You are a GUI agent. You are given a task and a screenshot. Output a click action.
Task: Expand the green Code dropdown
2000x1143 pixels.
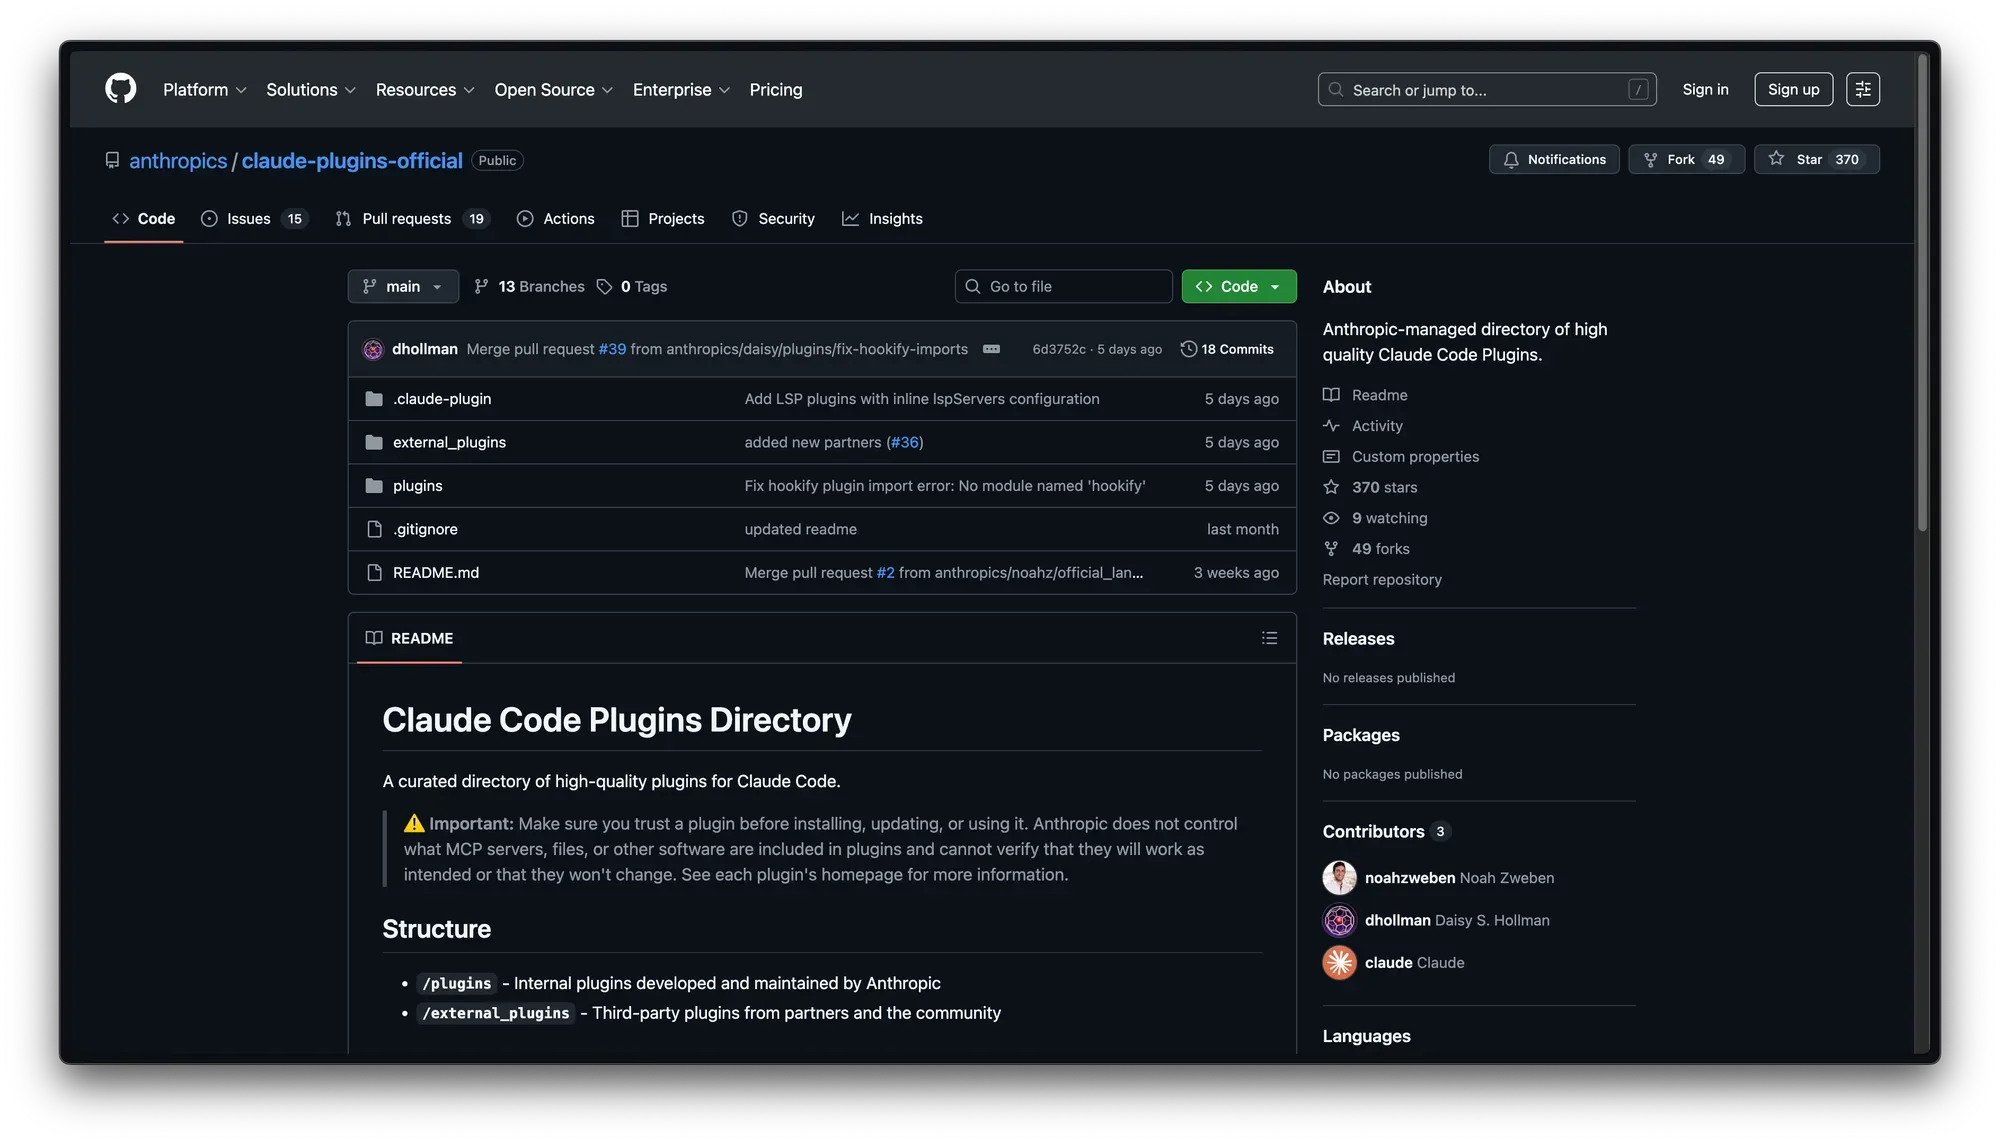tap(1238, 286)
